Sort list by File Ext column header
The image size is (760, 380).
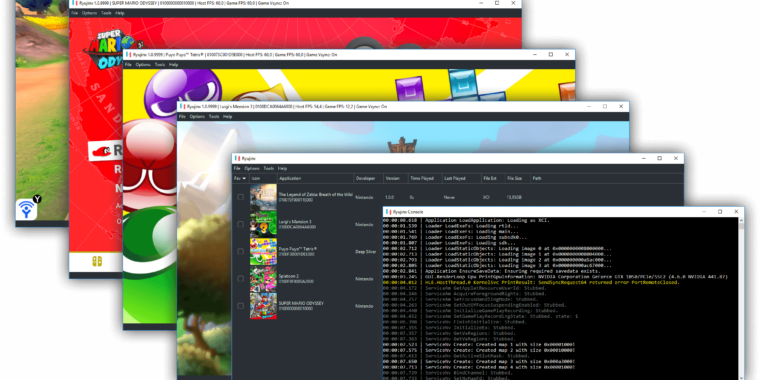coord(493,178)
